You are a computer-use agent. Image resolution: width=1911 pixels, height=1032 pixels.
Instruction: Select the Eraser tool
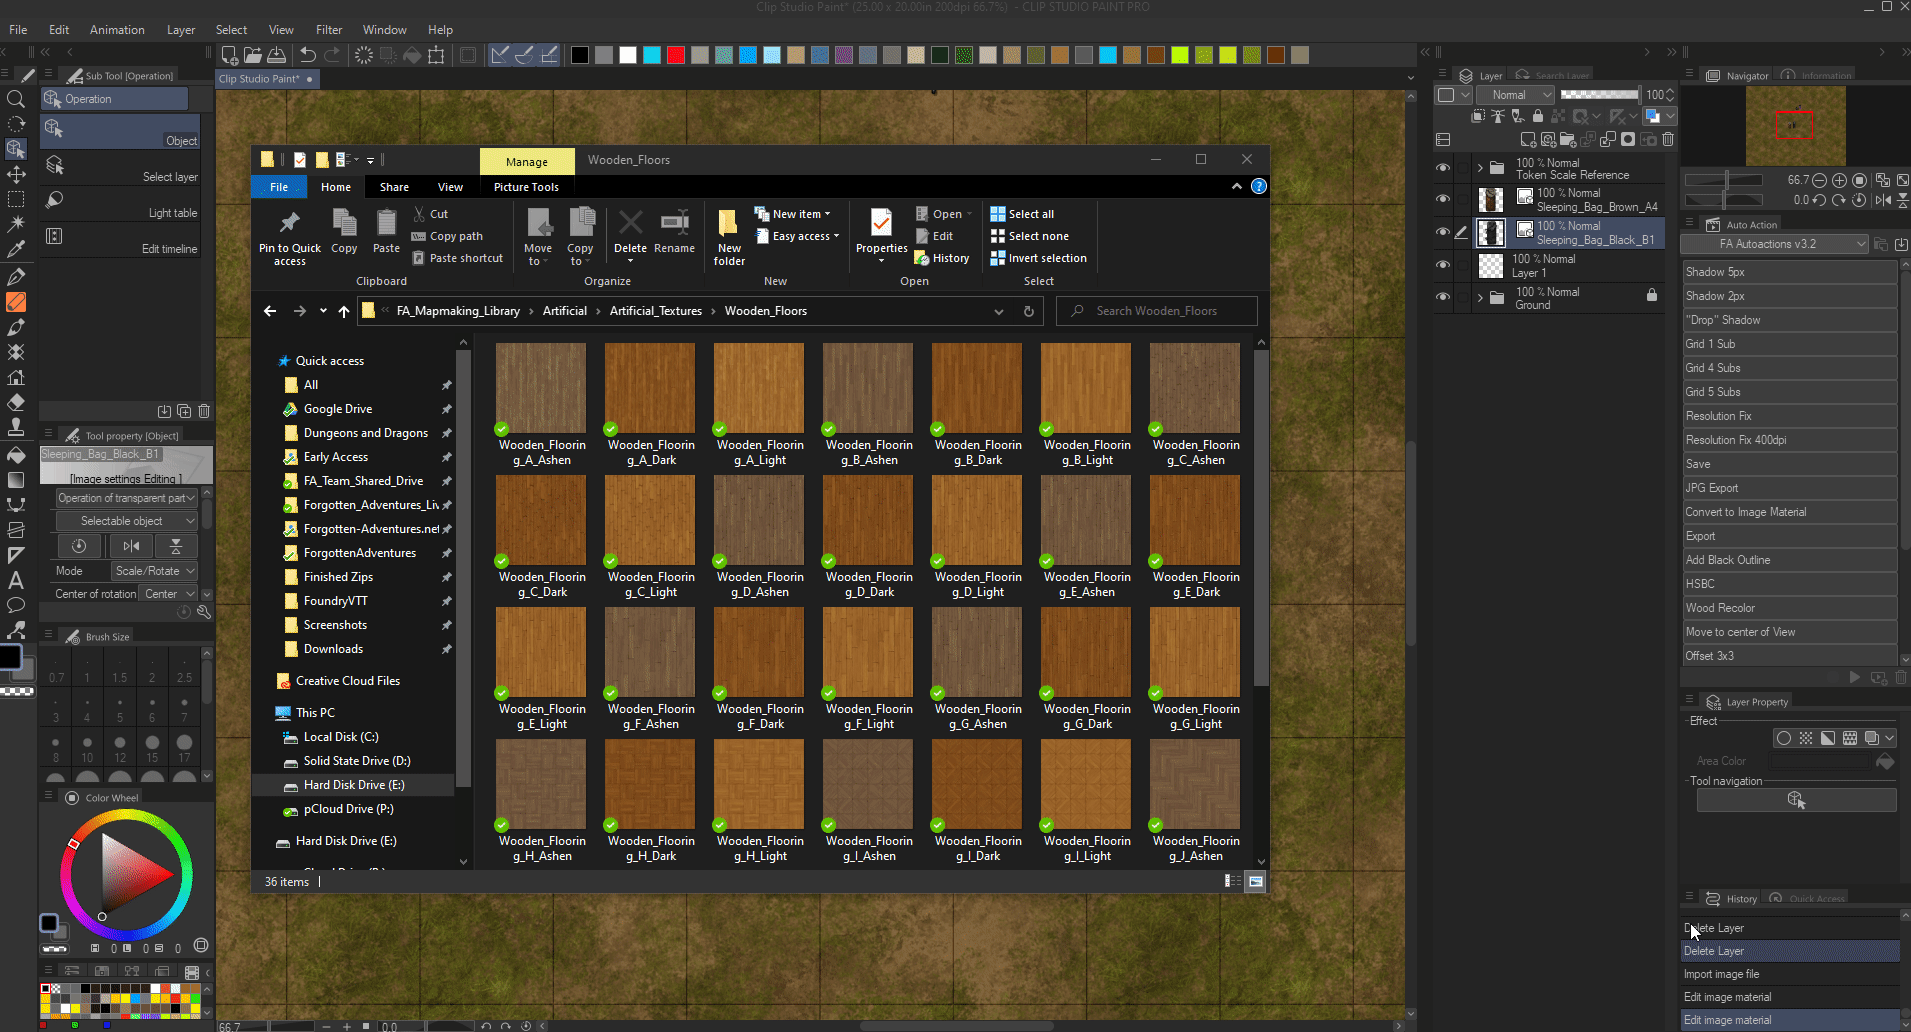click(x=16, y=402)
